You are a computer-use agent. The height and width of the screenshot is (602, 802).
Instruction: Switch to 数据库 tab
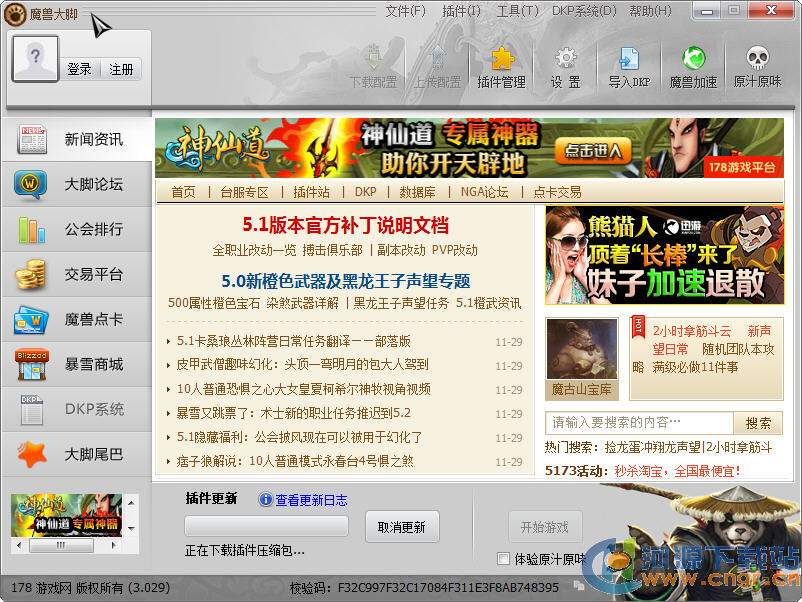(417, 192)
